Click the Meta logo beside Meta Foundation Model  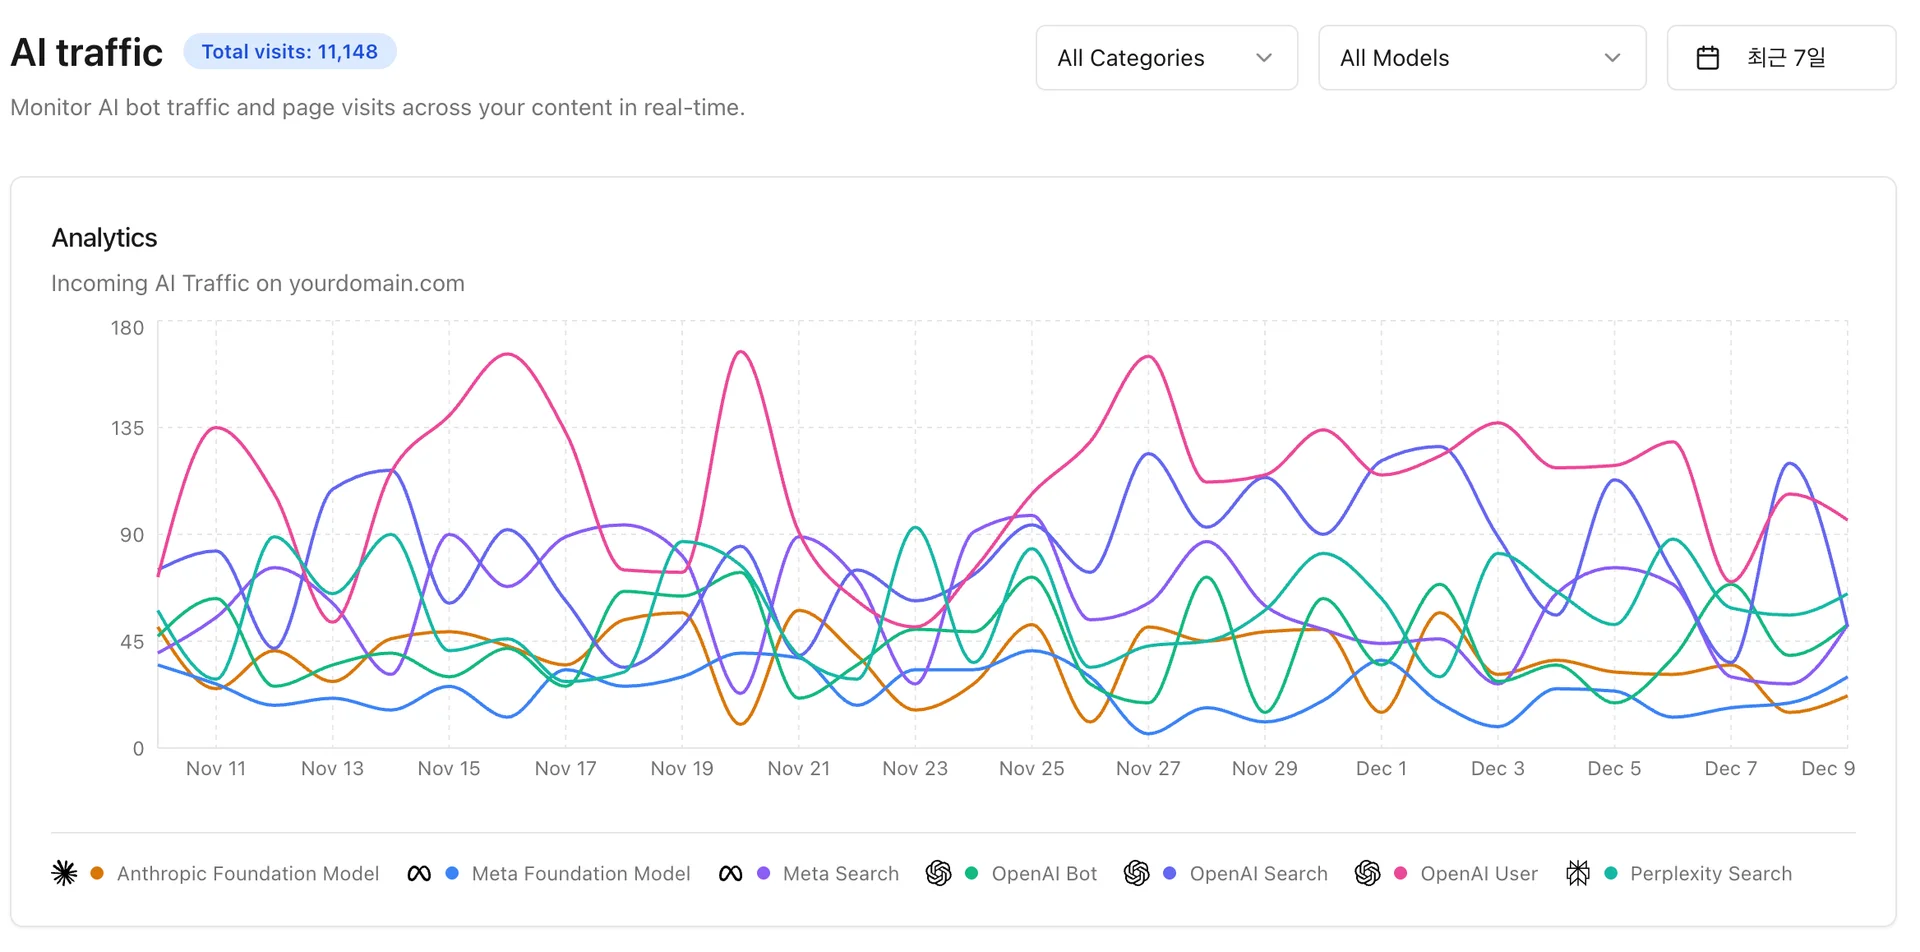pos(419,873)
